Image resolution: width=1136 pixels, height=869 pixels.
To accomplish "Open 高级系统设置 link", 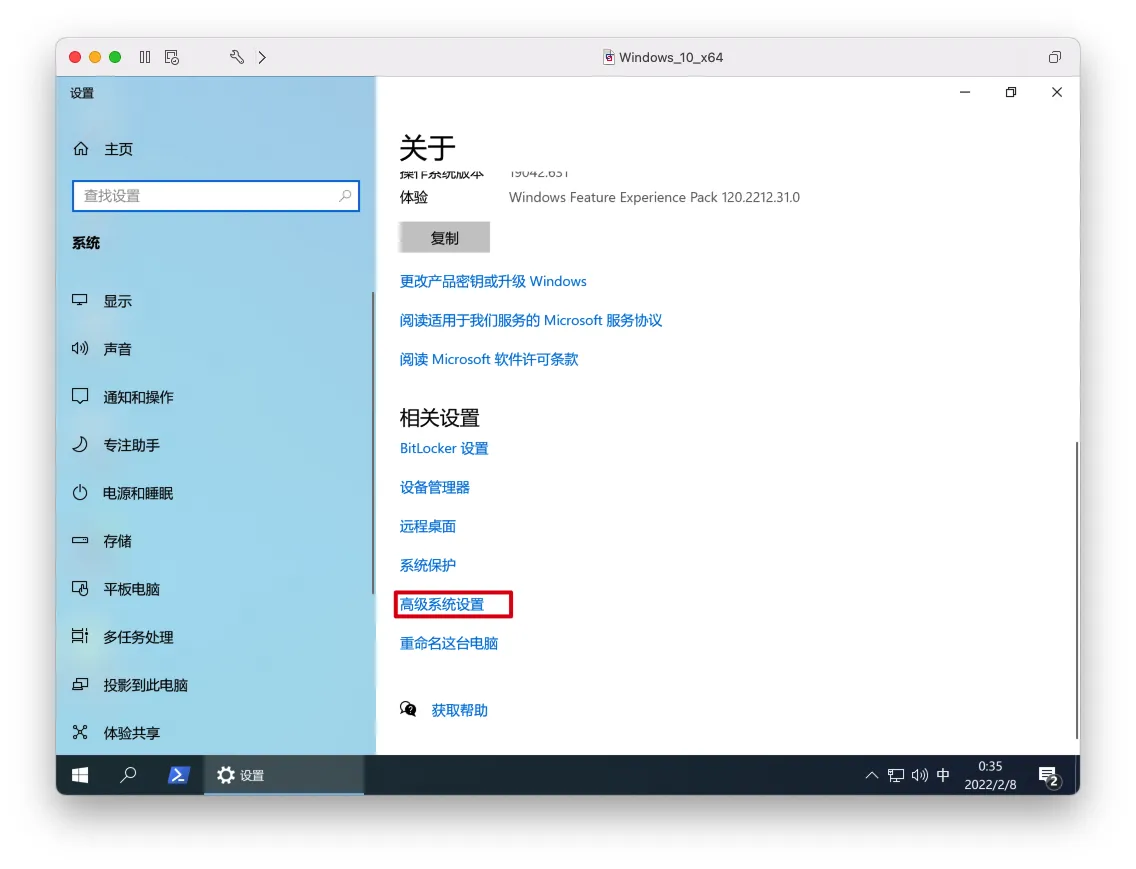I will coord(442,604).
